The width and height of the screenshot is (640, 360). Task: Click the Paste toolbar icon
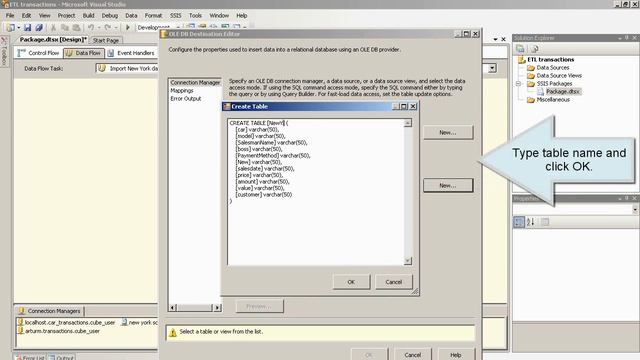(x=76, y=27)
